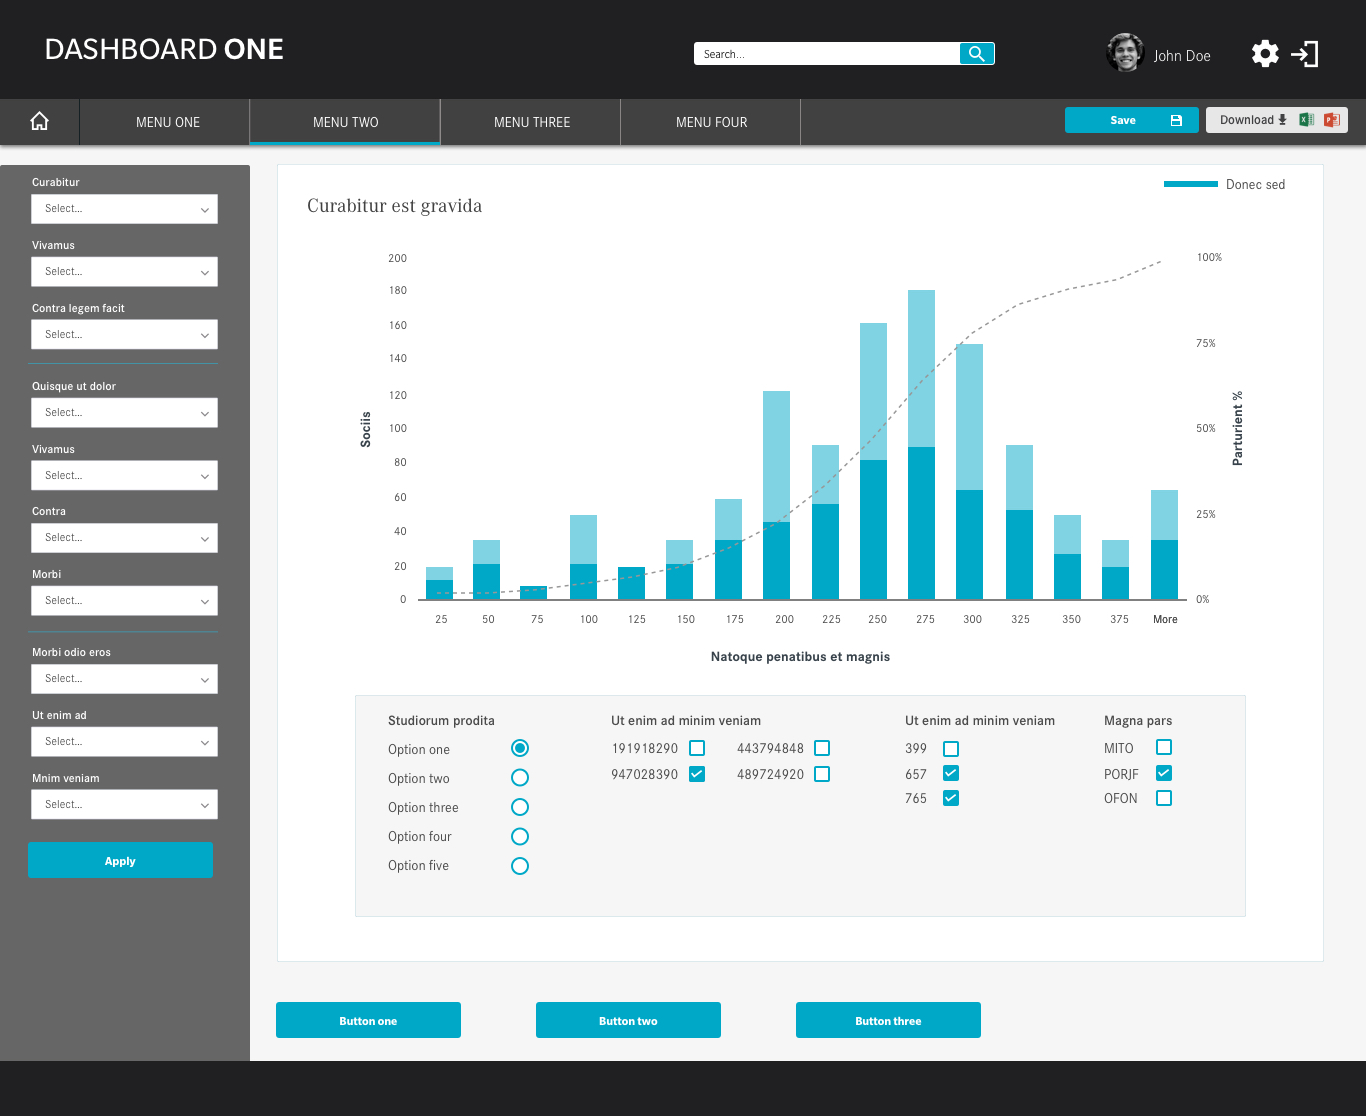
Task: Click the chart bar labeled More
Action: point(1164,545)
